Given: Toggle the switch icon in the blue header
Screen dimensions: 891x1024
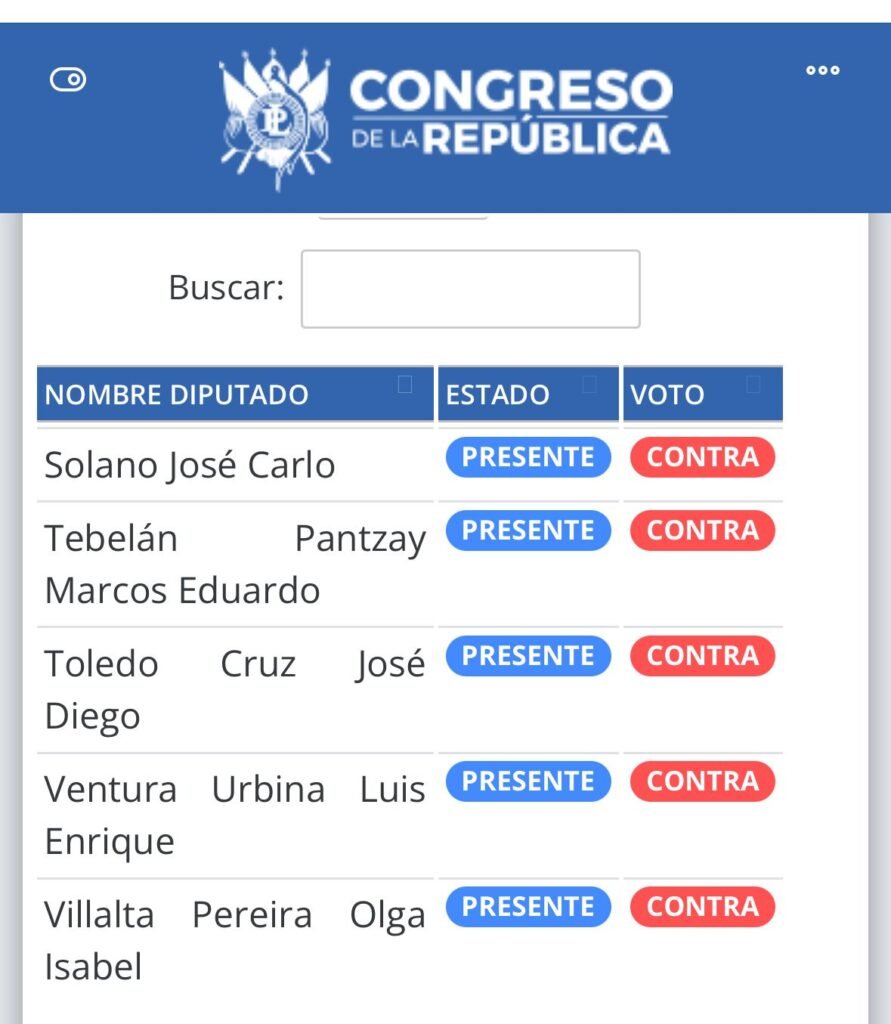Looking at the screenshot, I should (68, 80).
